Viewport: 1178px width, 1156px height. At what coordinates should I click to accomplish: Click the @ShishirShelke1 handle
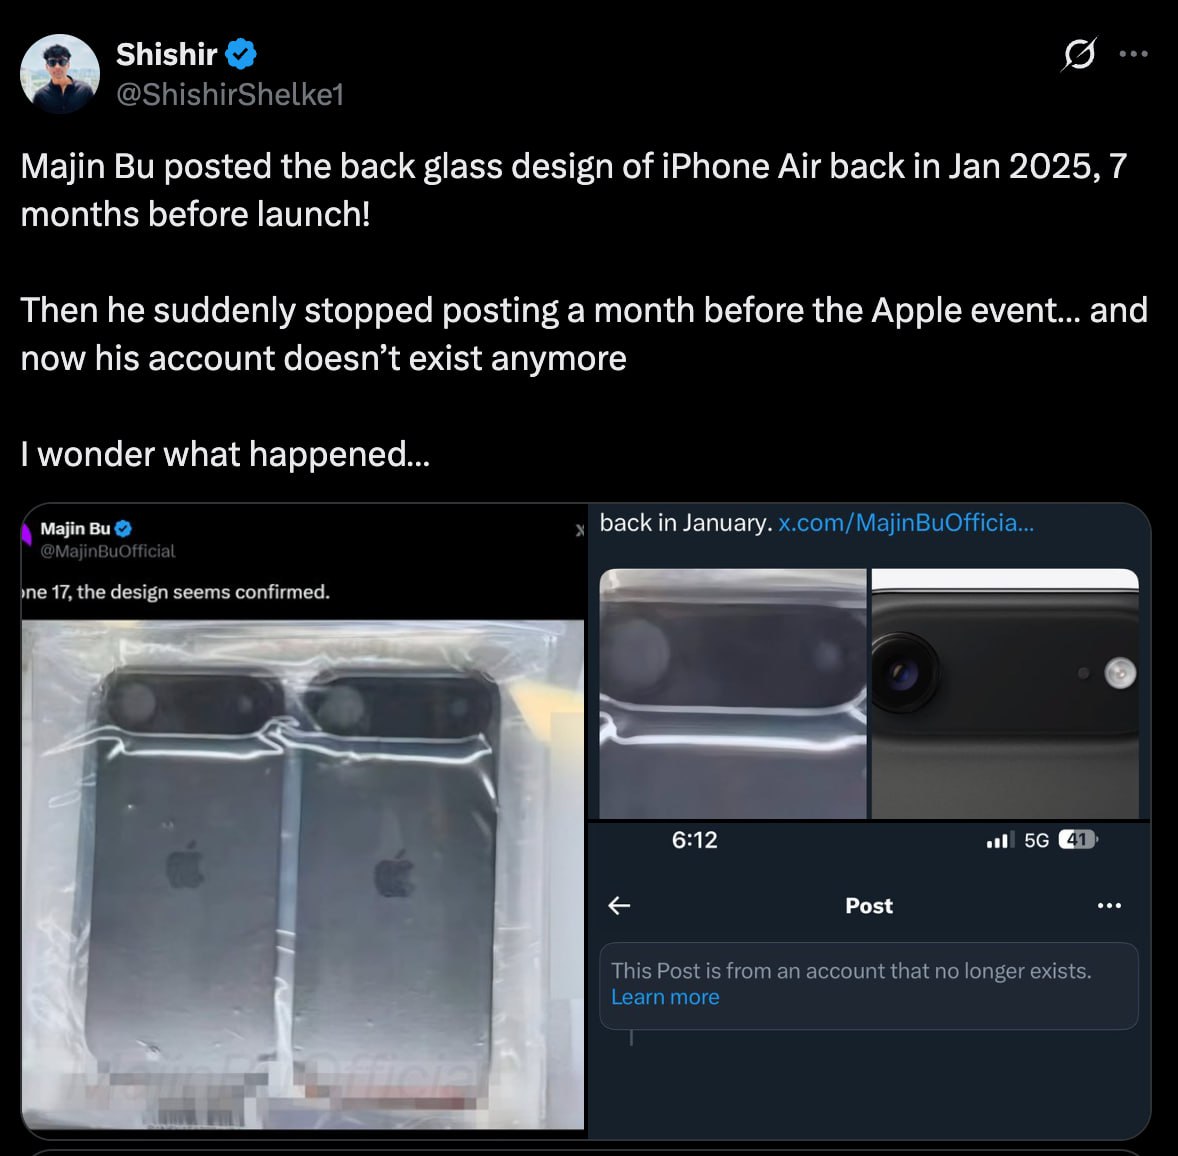point(229,96)
